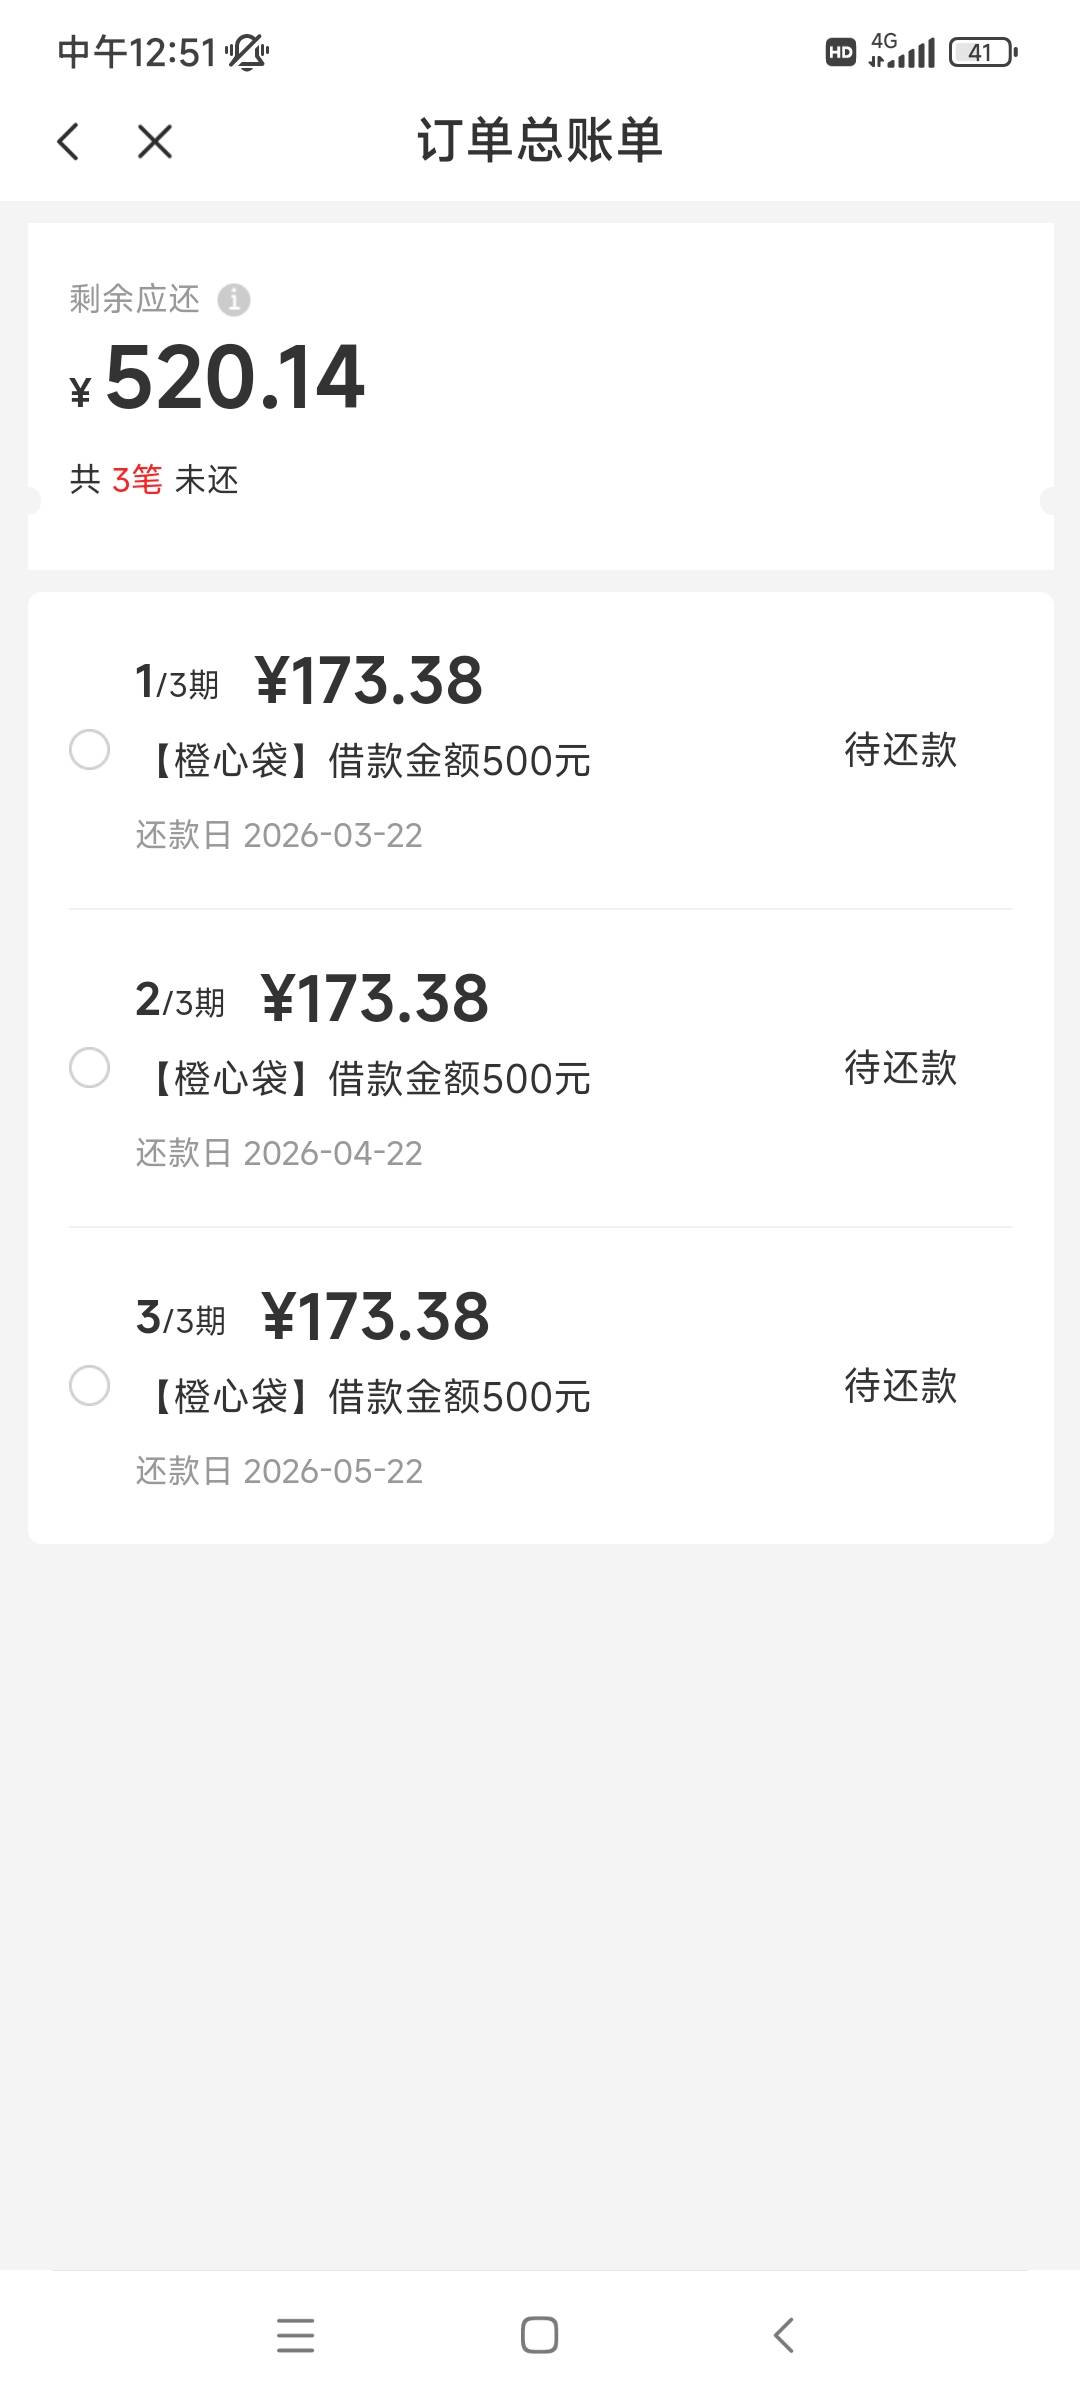Tap muted notification bell icon
Viewport: 1080px width, 2400px height.
tap(246, 52)
